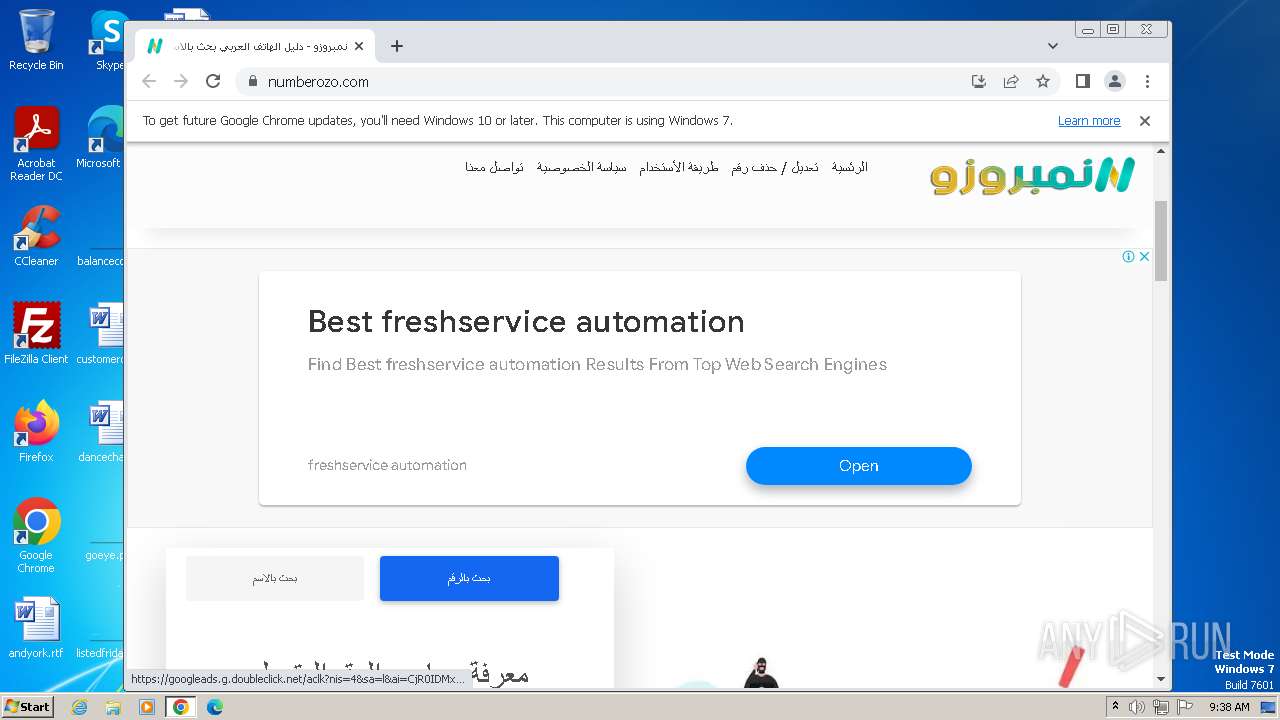Open the AdChoices info icon on the ad
This screenshot has width=1280, height=720.
(x=1128, y=257)
